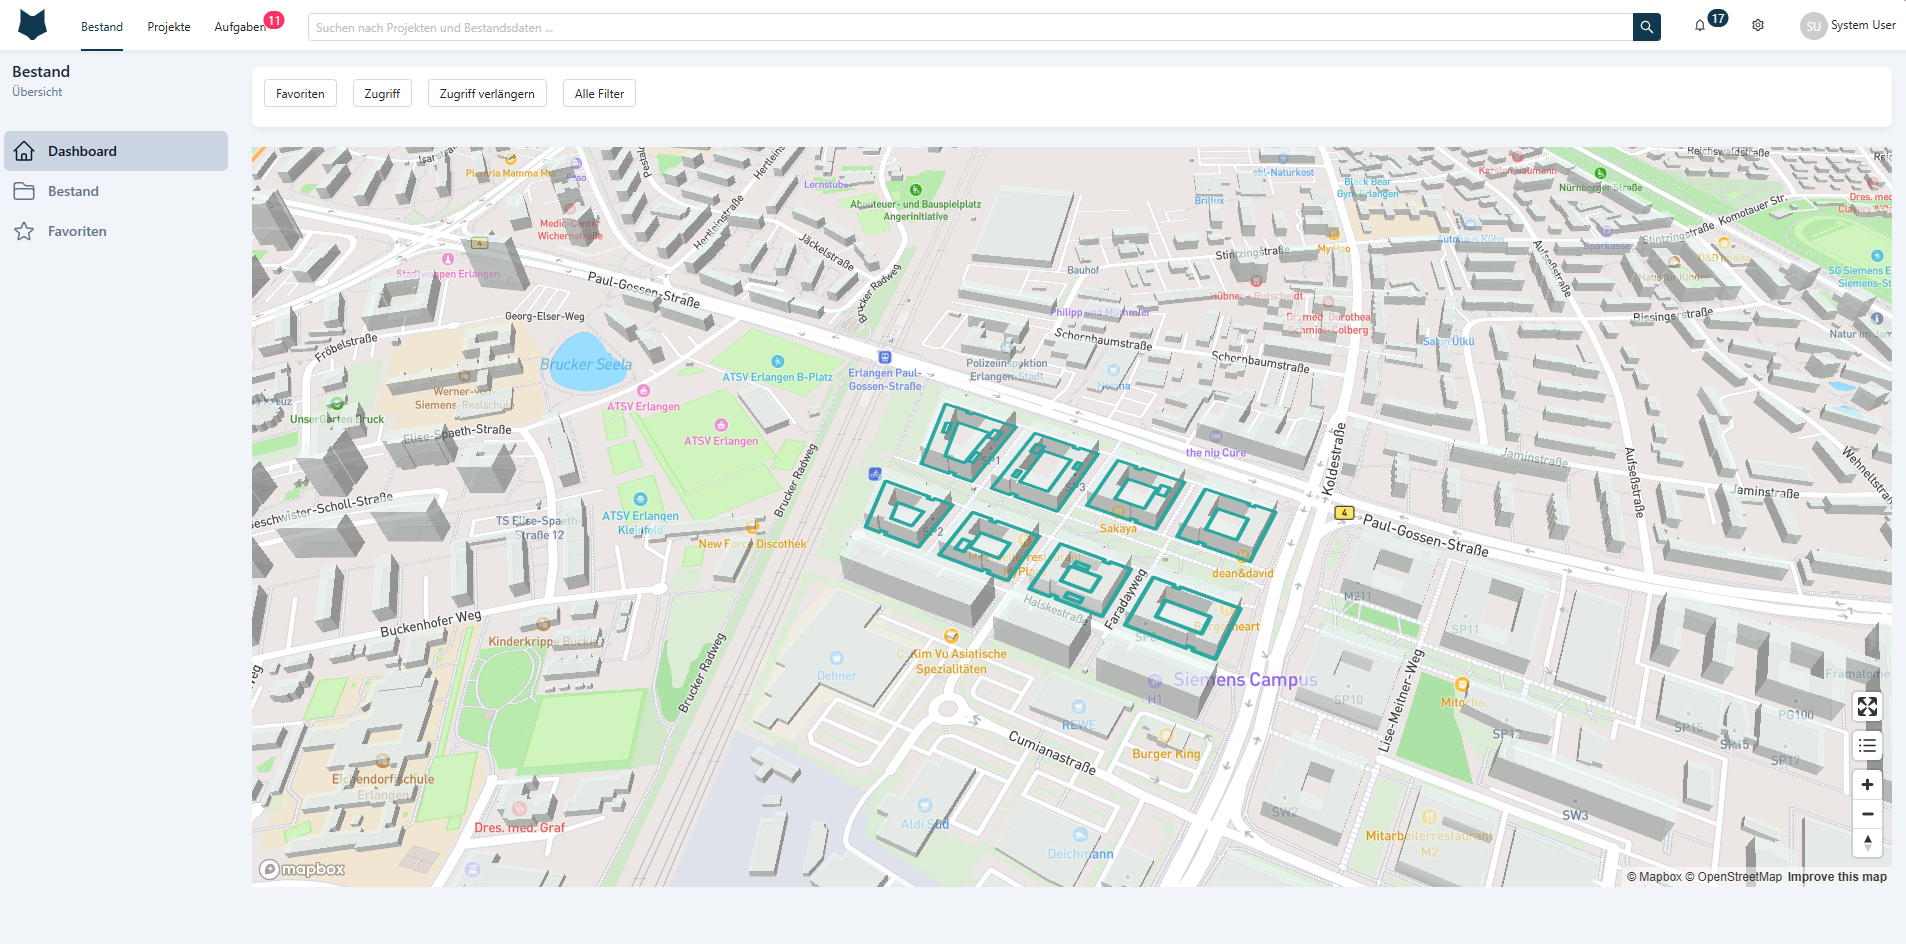Image resolution: width=1906 pixels, height=944 pixels.
Task: Reset map bearing with the compass
Action: 1867,843
